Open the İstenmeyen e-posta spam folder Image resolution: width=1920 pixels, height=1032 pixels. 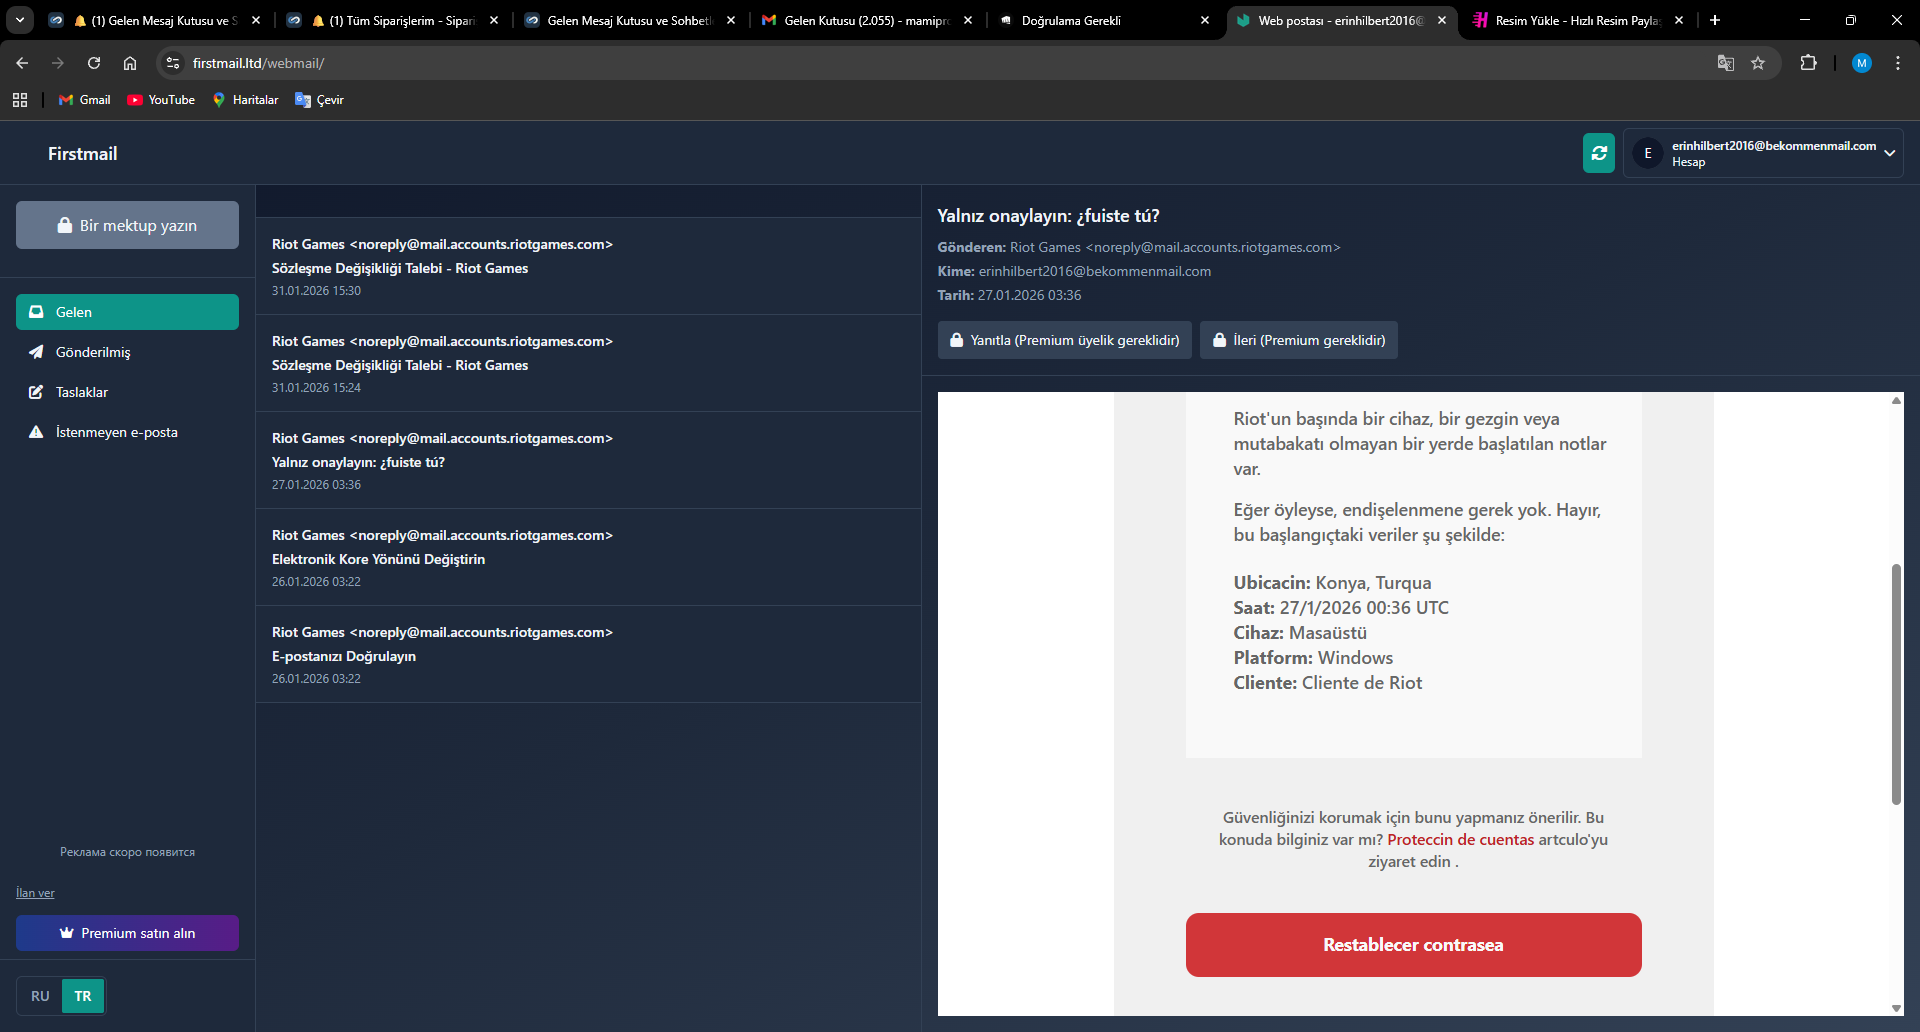tap(127, 432)
